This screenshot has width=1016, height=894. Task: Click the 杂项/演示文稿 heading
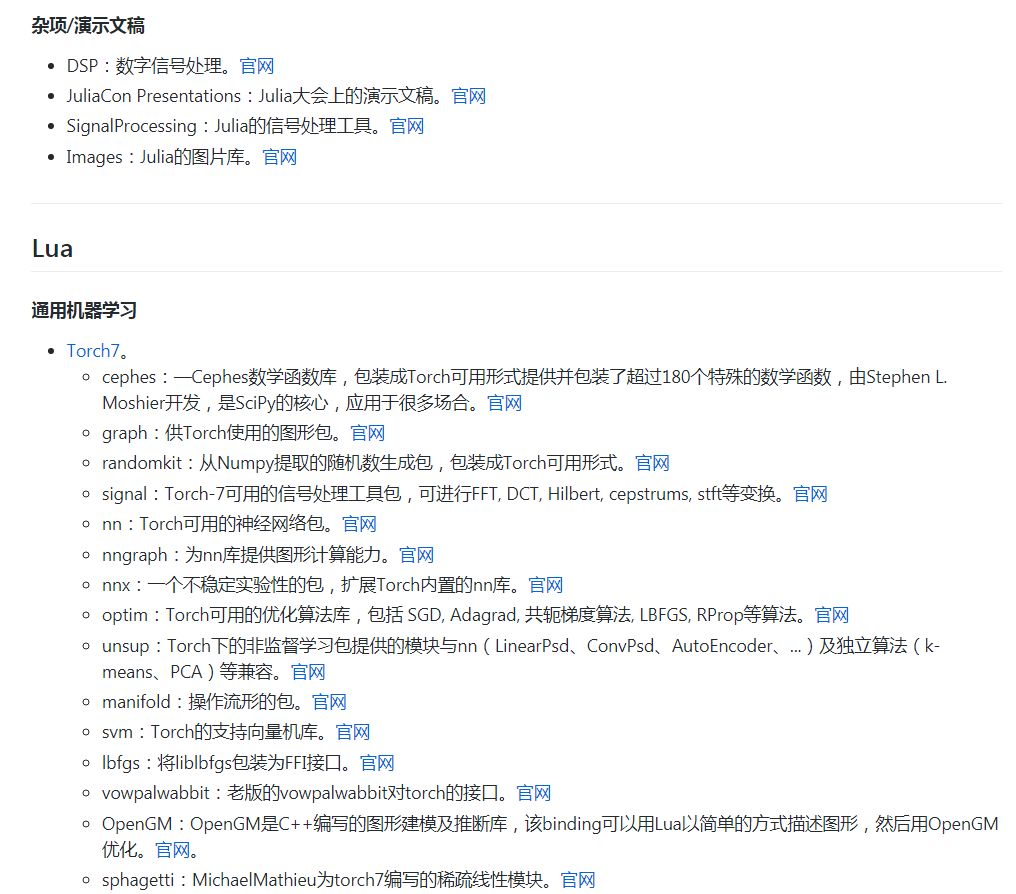(88, 26)
